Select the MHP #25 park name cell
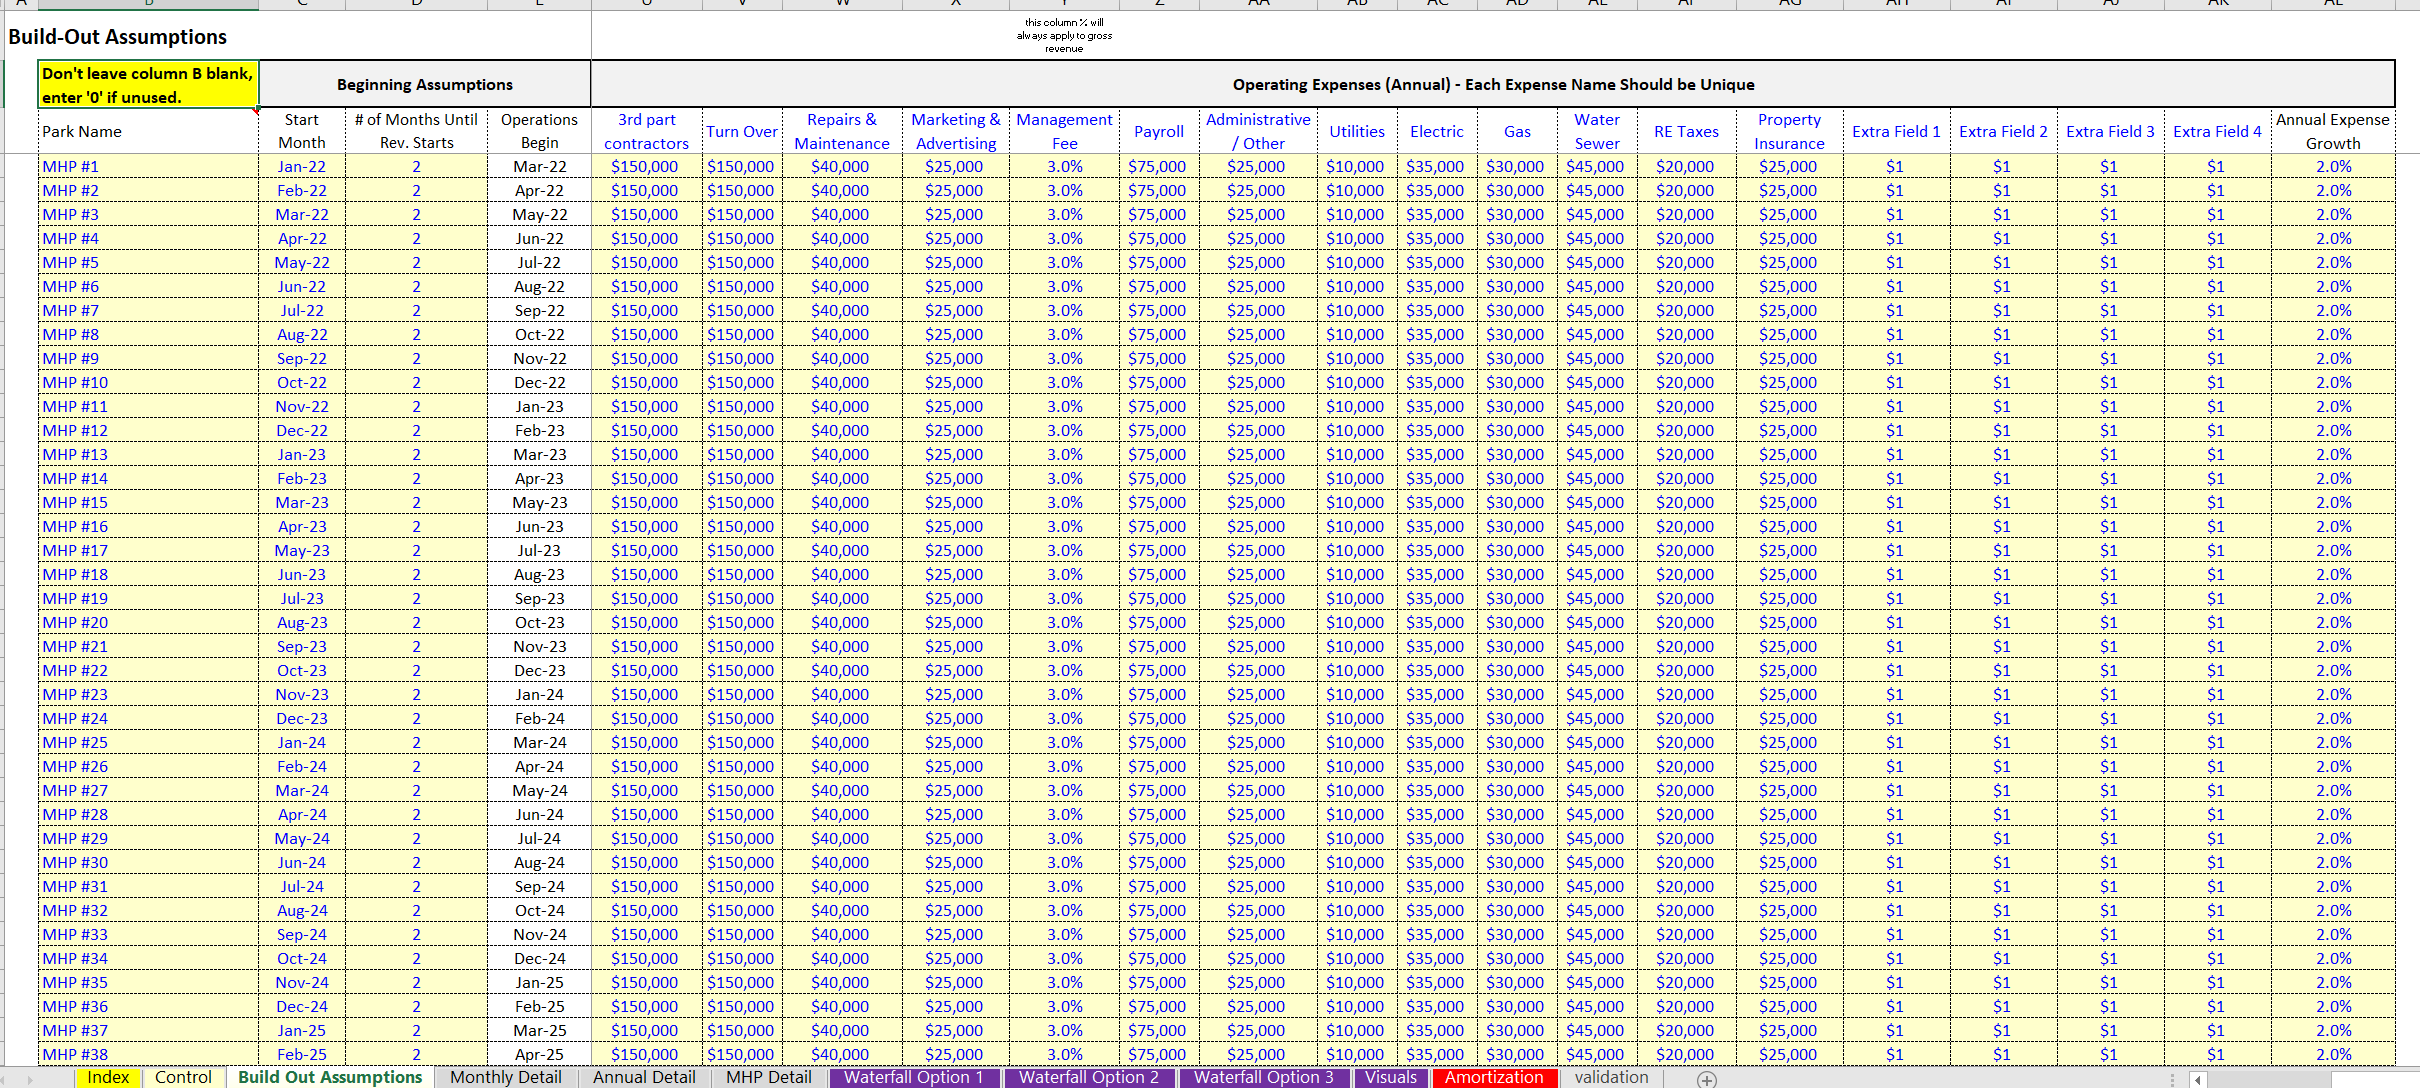Screen dimensions: 2420x1088 click(x=148, y=743)
